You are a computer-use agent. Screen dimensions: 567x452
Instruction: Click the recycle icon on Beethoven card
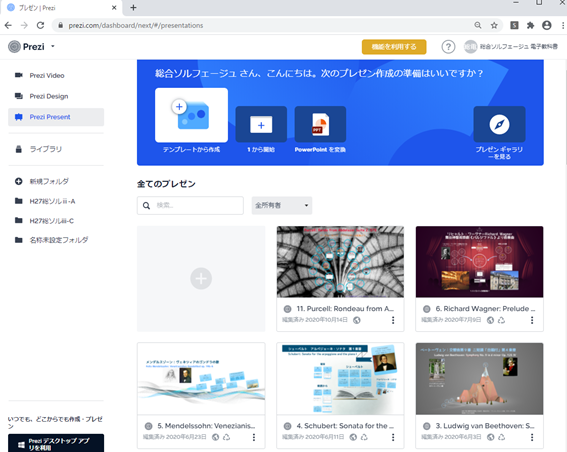pos(501,437)
